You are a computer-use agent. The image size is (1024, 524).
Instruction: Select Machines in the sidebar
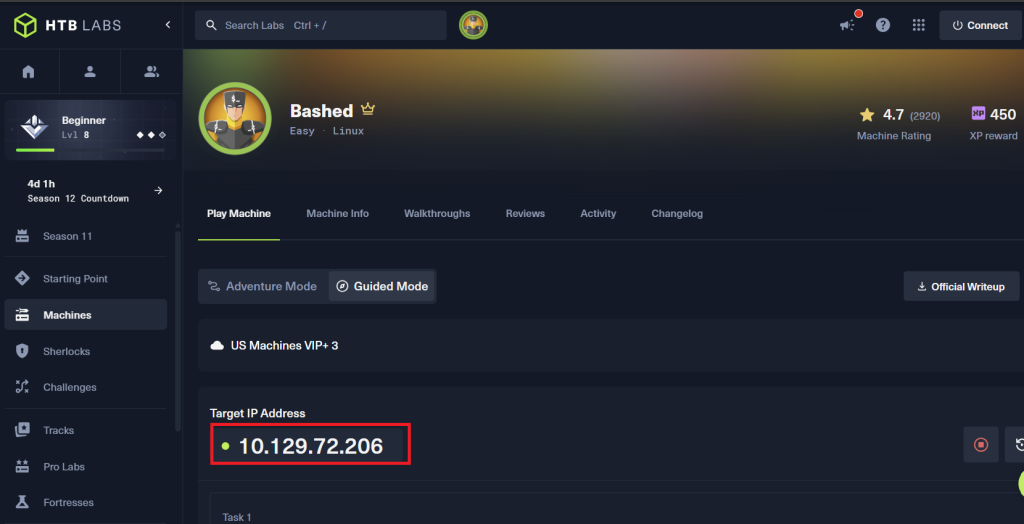86,314
